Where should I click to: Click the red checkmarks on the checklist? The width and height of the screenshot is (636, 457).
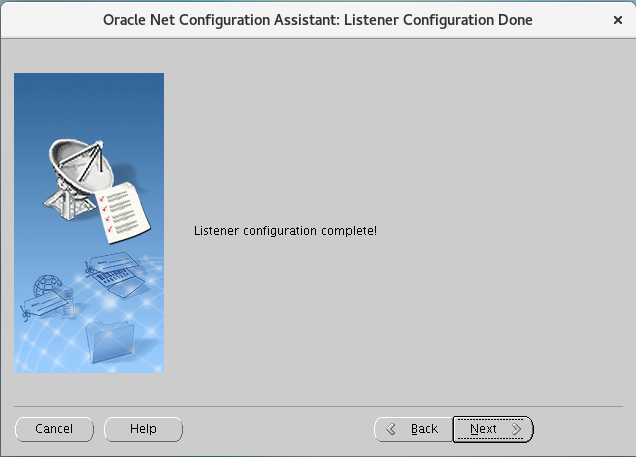pyautogui.click(x=105, y=214)
